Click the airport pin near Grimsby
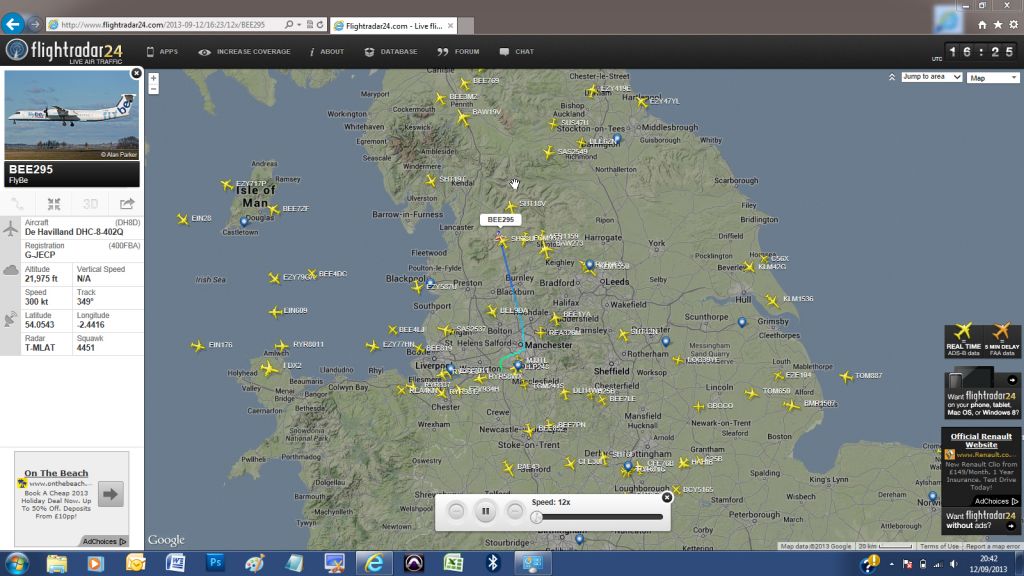This screenshot has height=576, width=1024. point(742,322)
